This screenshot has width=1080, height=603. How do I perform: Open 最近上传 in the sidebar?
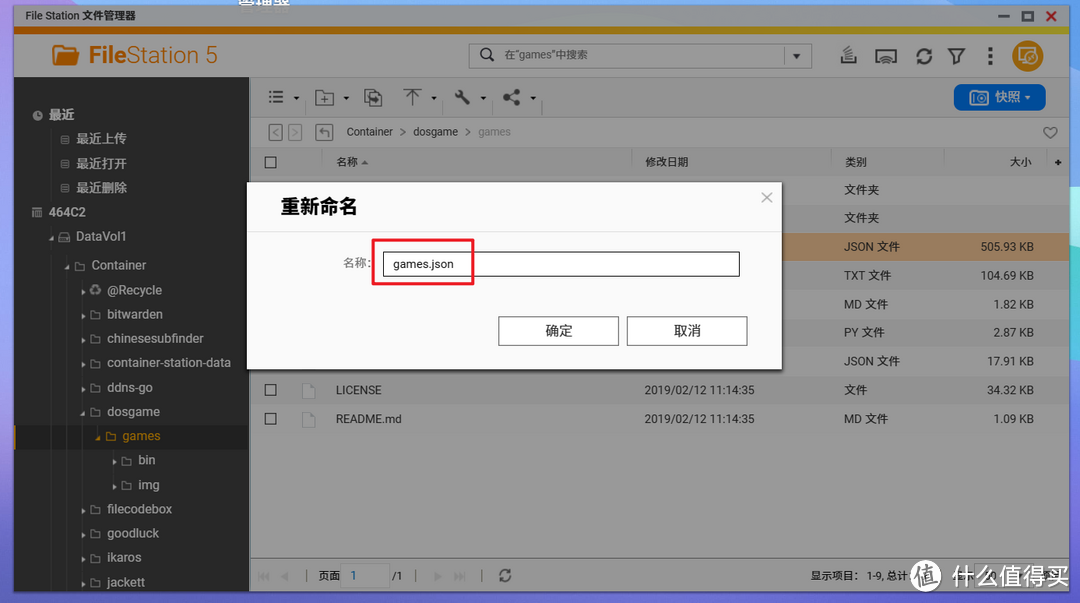pos(101,139)
